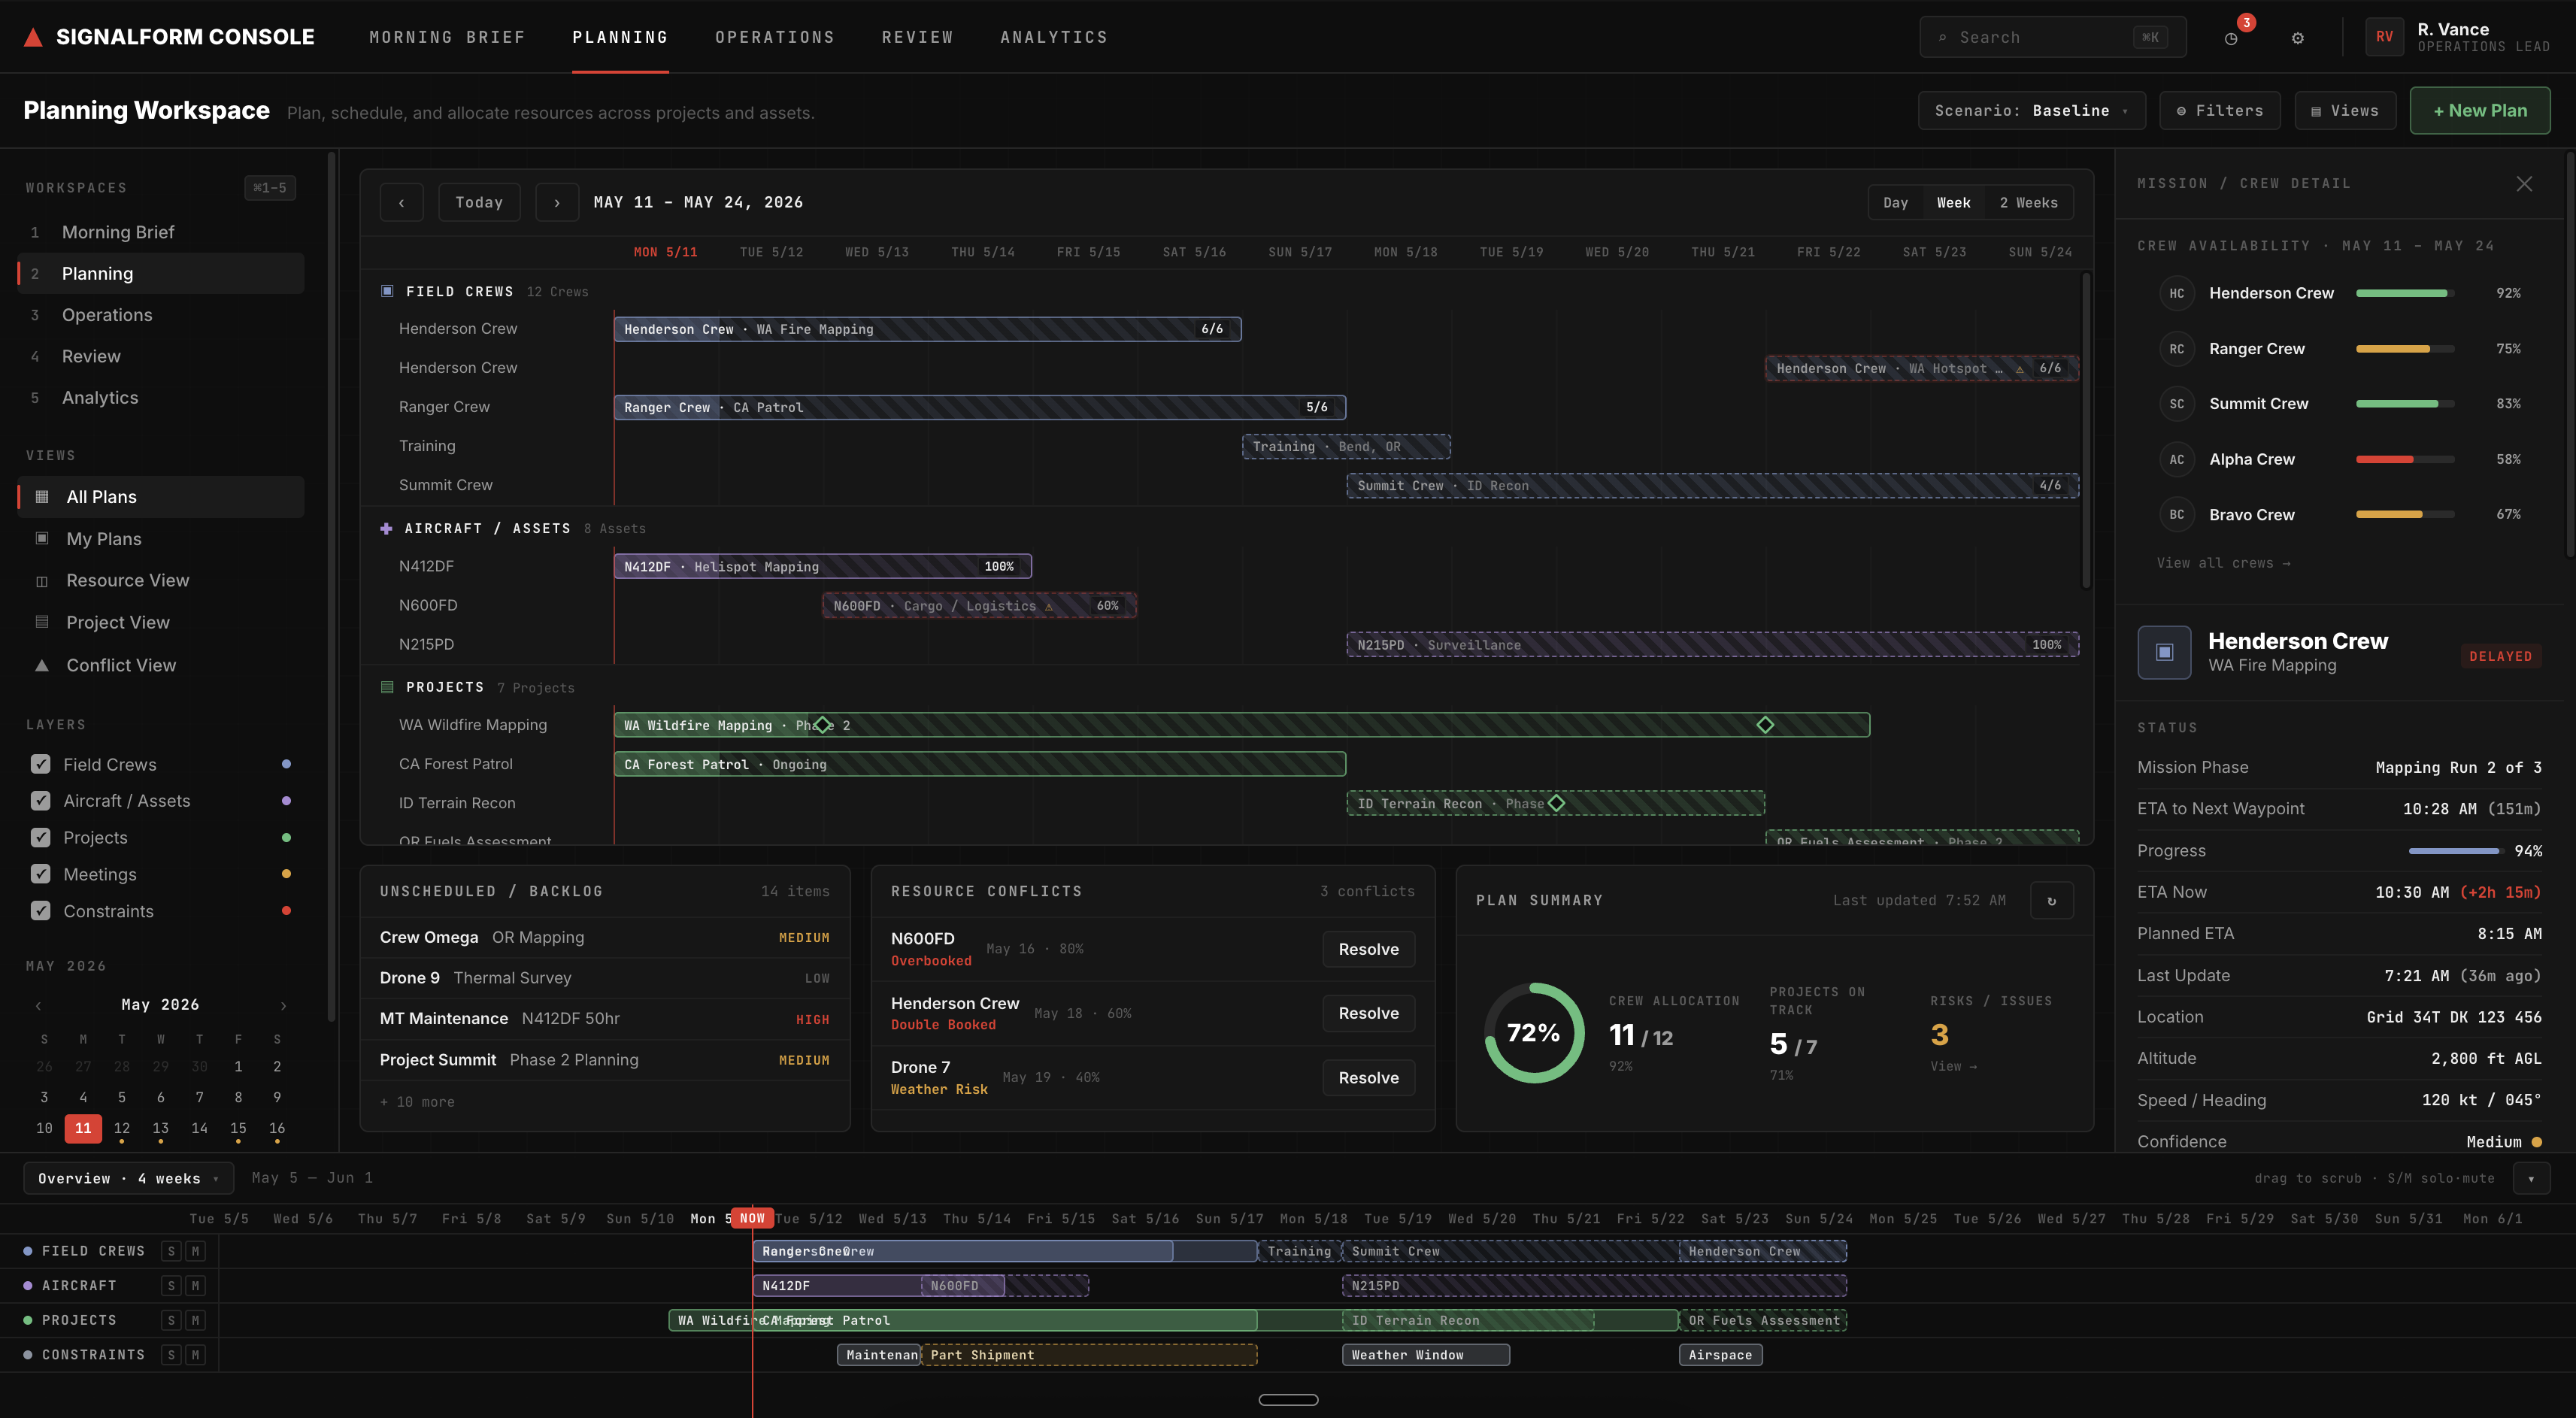Click the NOW marker on timeline
The width and height of the screenshot is (2576, 1418).
click(x=752, y=1218)
